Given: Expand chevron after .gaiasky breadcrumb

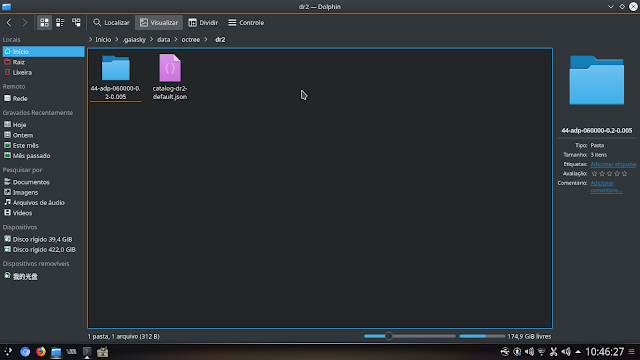Looking at the screenshot, I should coord(151,40).
